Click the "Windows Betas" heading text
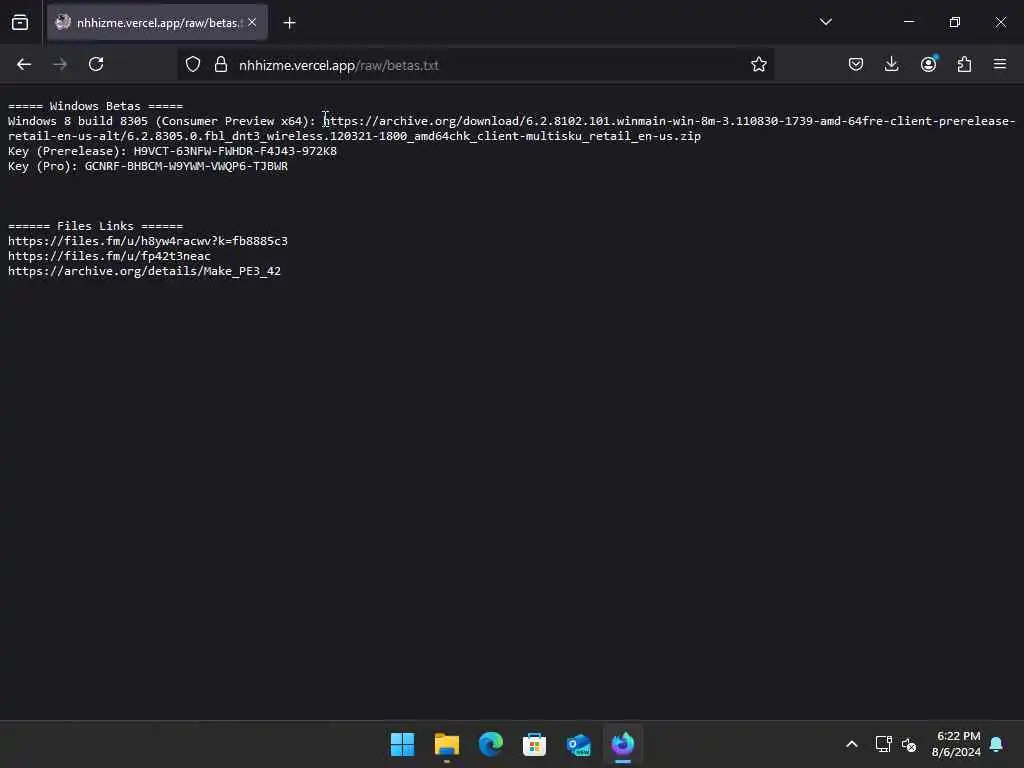Viewport: 1024px width, 768px height. pyautogui.click(x=95, y=106)
